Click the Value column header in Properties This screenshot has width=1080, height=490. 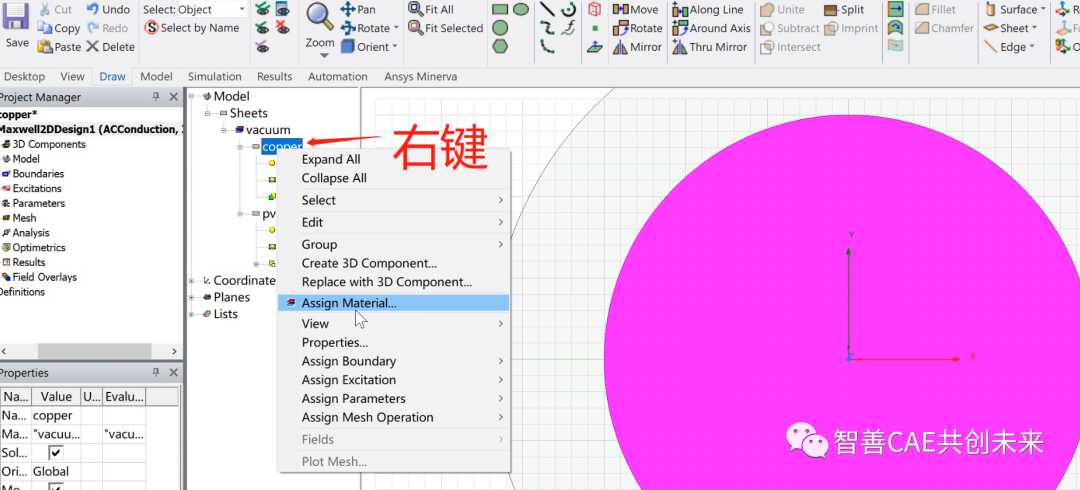click(x=56, y=396)
